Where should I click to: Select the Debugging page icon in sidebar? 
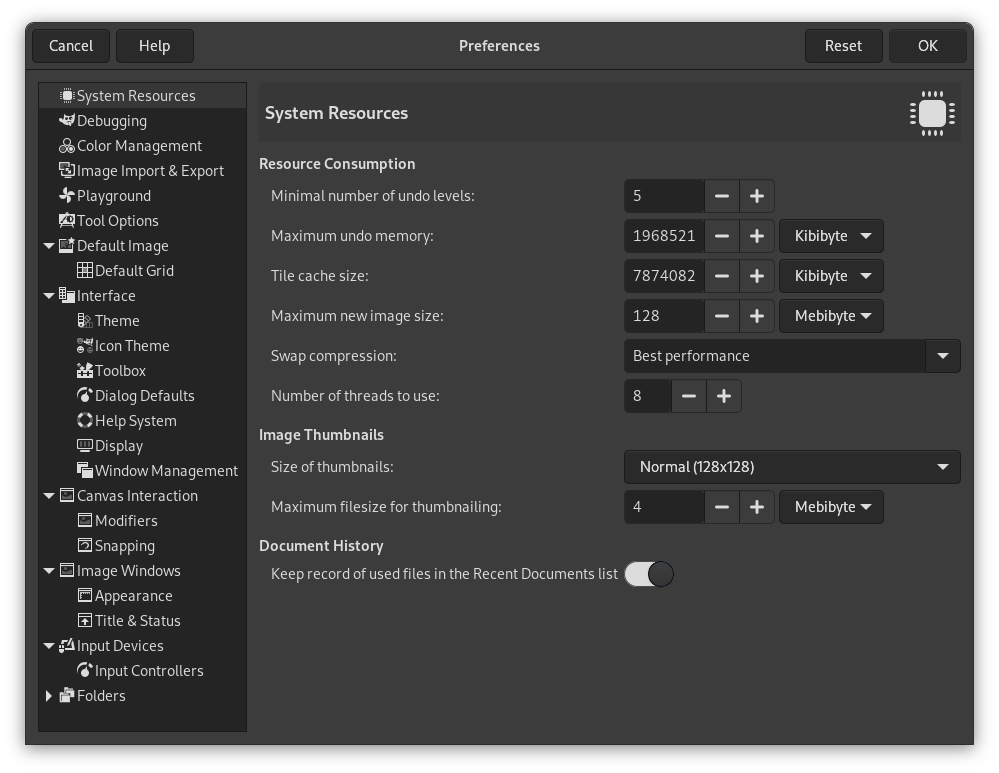pyautogui.click(x=67, y=120)
